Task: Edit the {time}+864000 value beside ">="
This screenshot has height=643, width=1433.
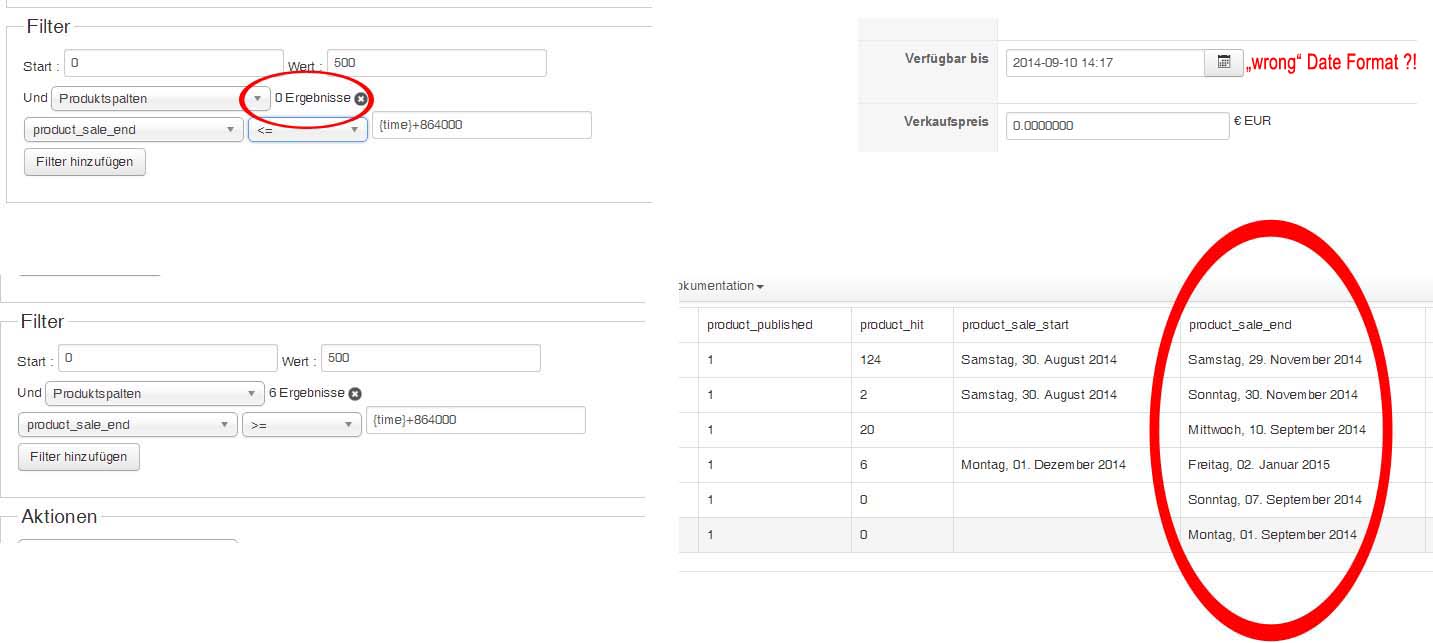Action: (475, 420)
